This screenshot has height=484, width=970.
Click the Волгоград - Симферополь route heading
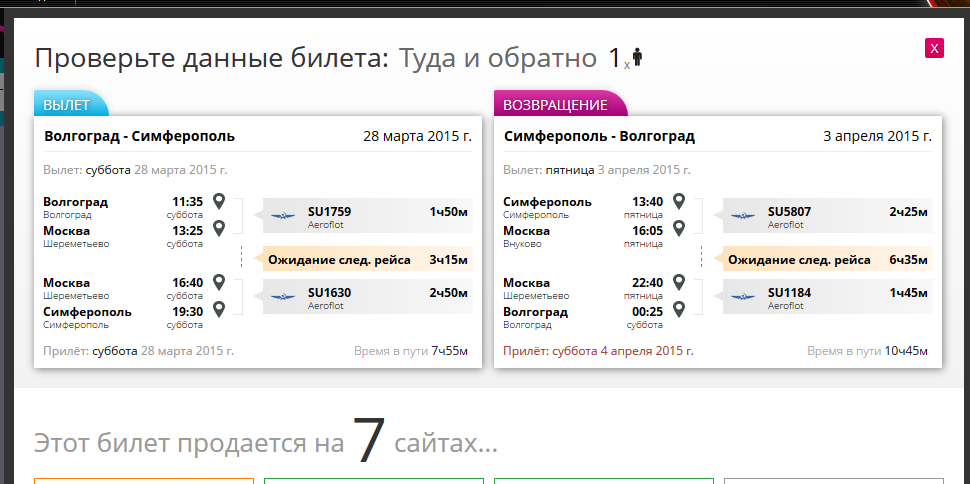139,136
